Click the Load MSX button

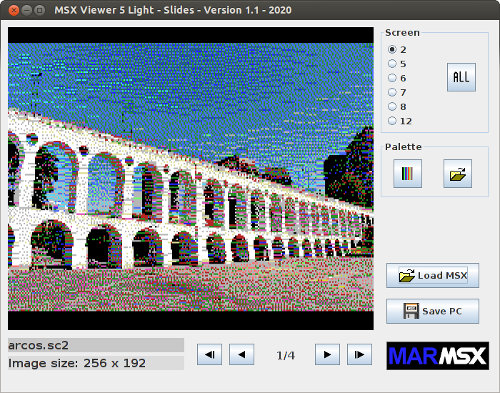click(433, 276)
